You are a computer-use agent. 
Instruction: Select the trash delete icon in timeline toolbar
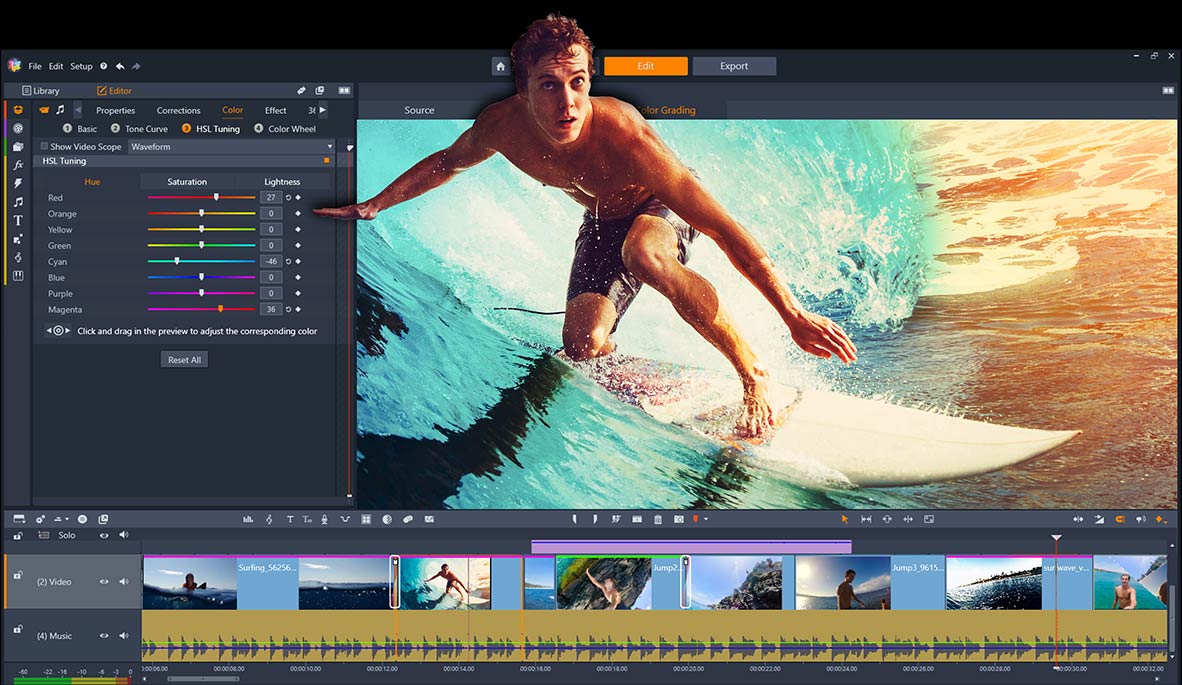658,519
